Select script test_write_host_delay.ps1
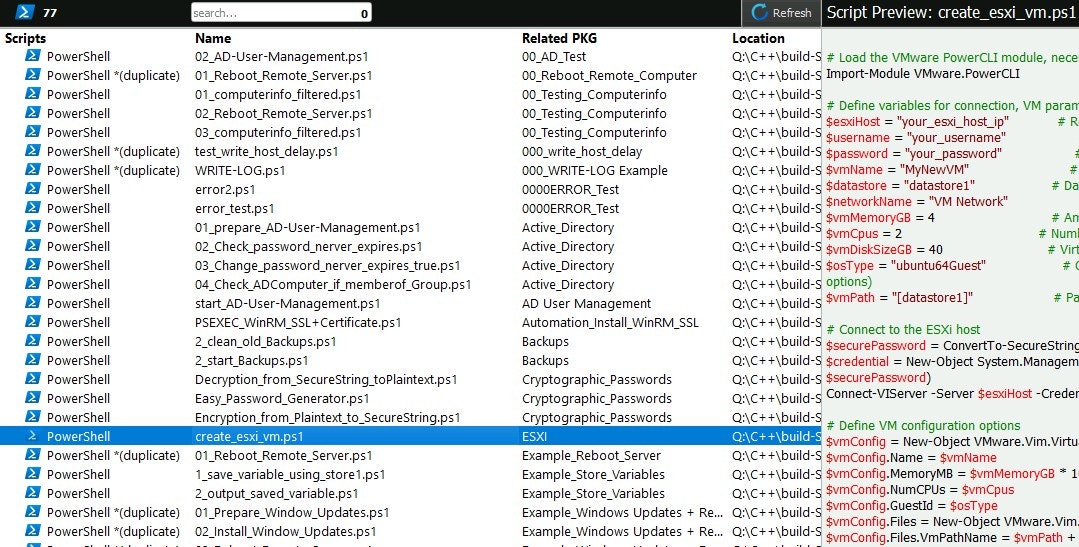The width and height of the screenshot is (1079, 547). [x=266, y=151]
